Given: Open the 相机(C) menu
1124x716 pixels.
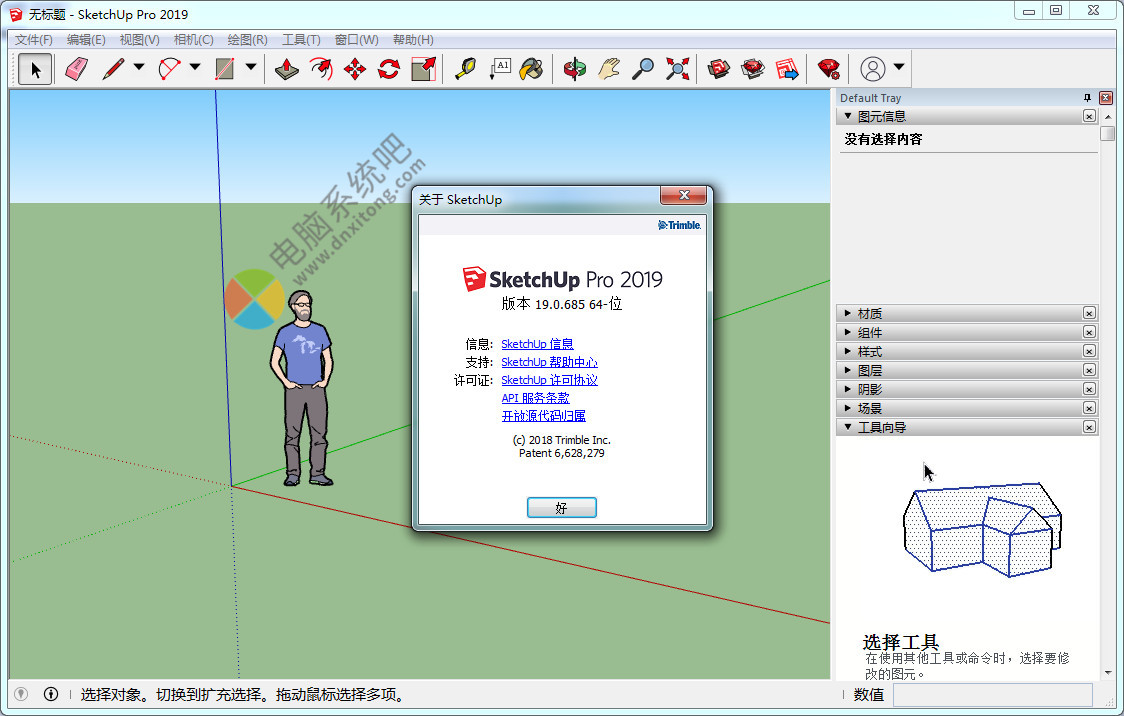Looking at the screenshot, I should tap(193, 40).
